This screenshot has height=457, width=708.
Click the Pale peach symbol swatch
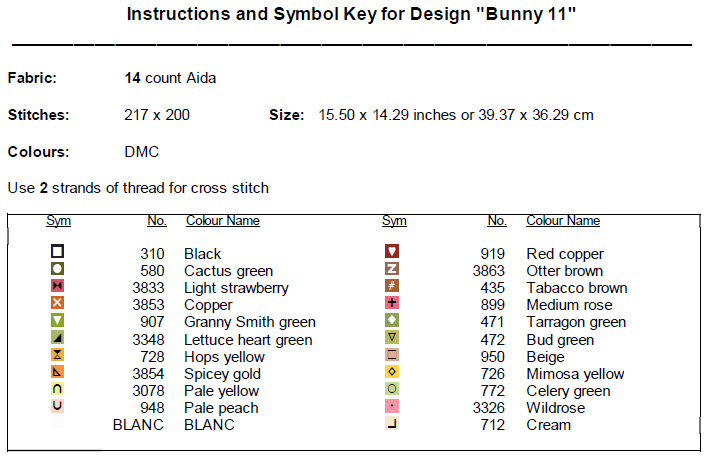tap(58, 407)
